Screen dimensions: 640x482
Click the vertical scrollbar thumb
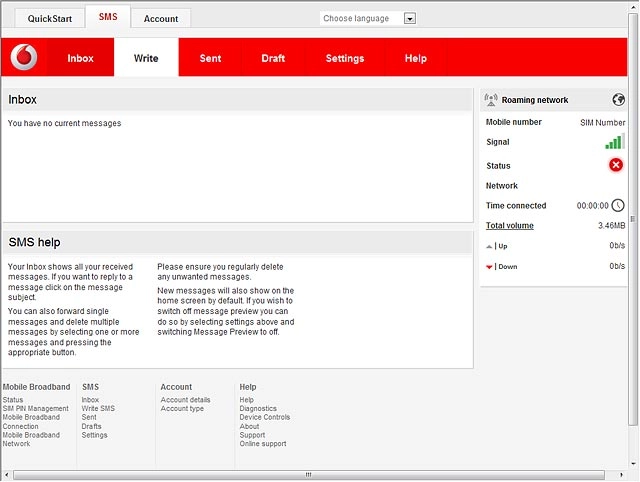(x=633, y=218)
